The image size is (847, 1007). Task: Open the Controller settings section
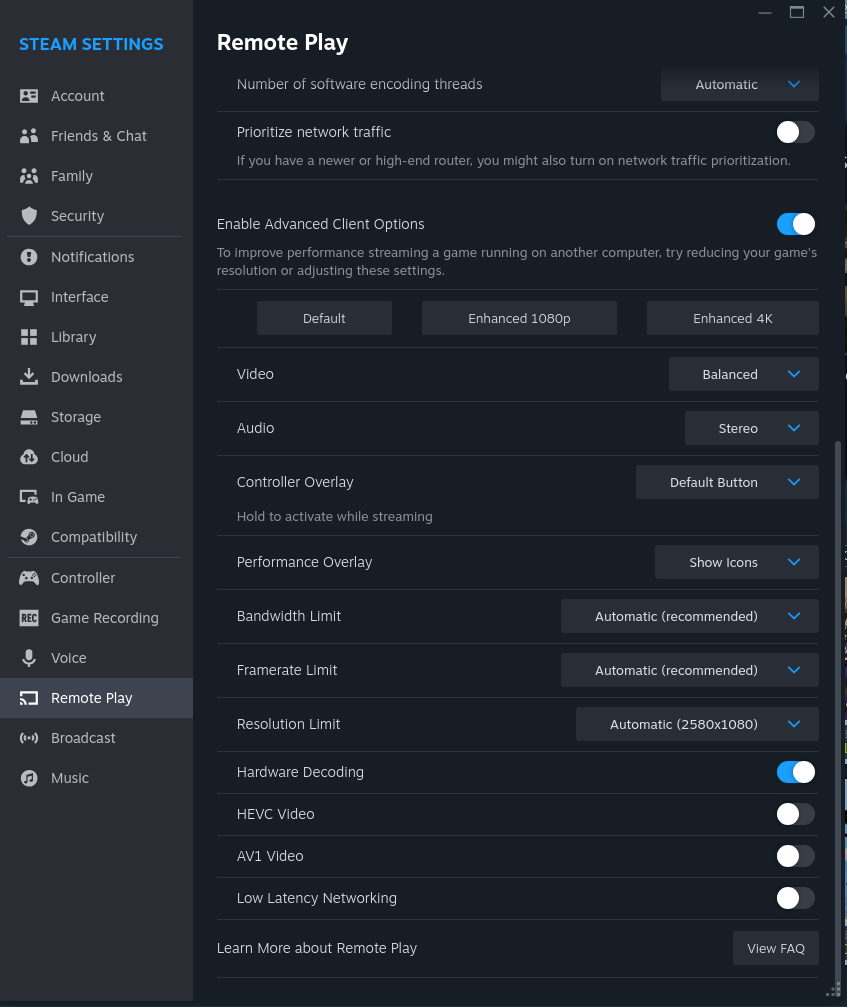tap(96, 578)
